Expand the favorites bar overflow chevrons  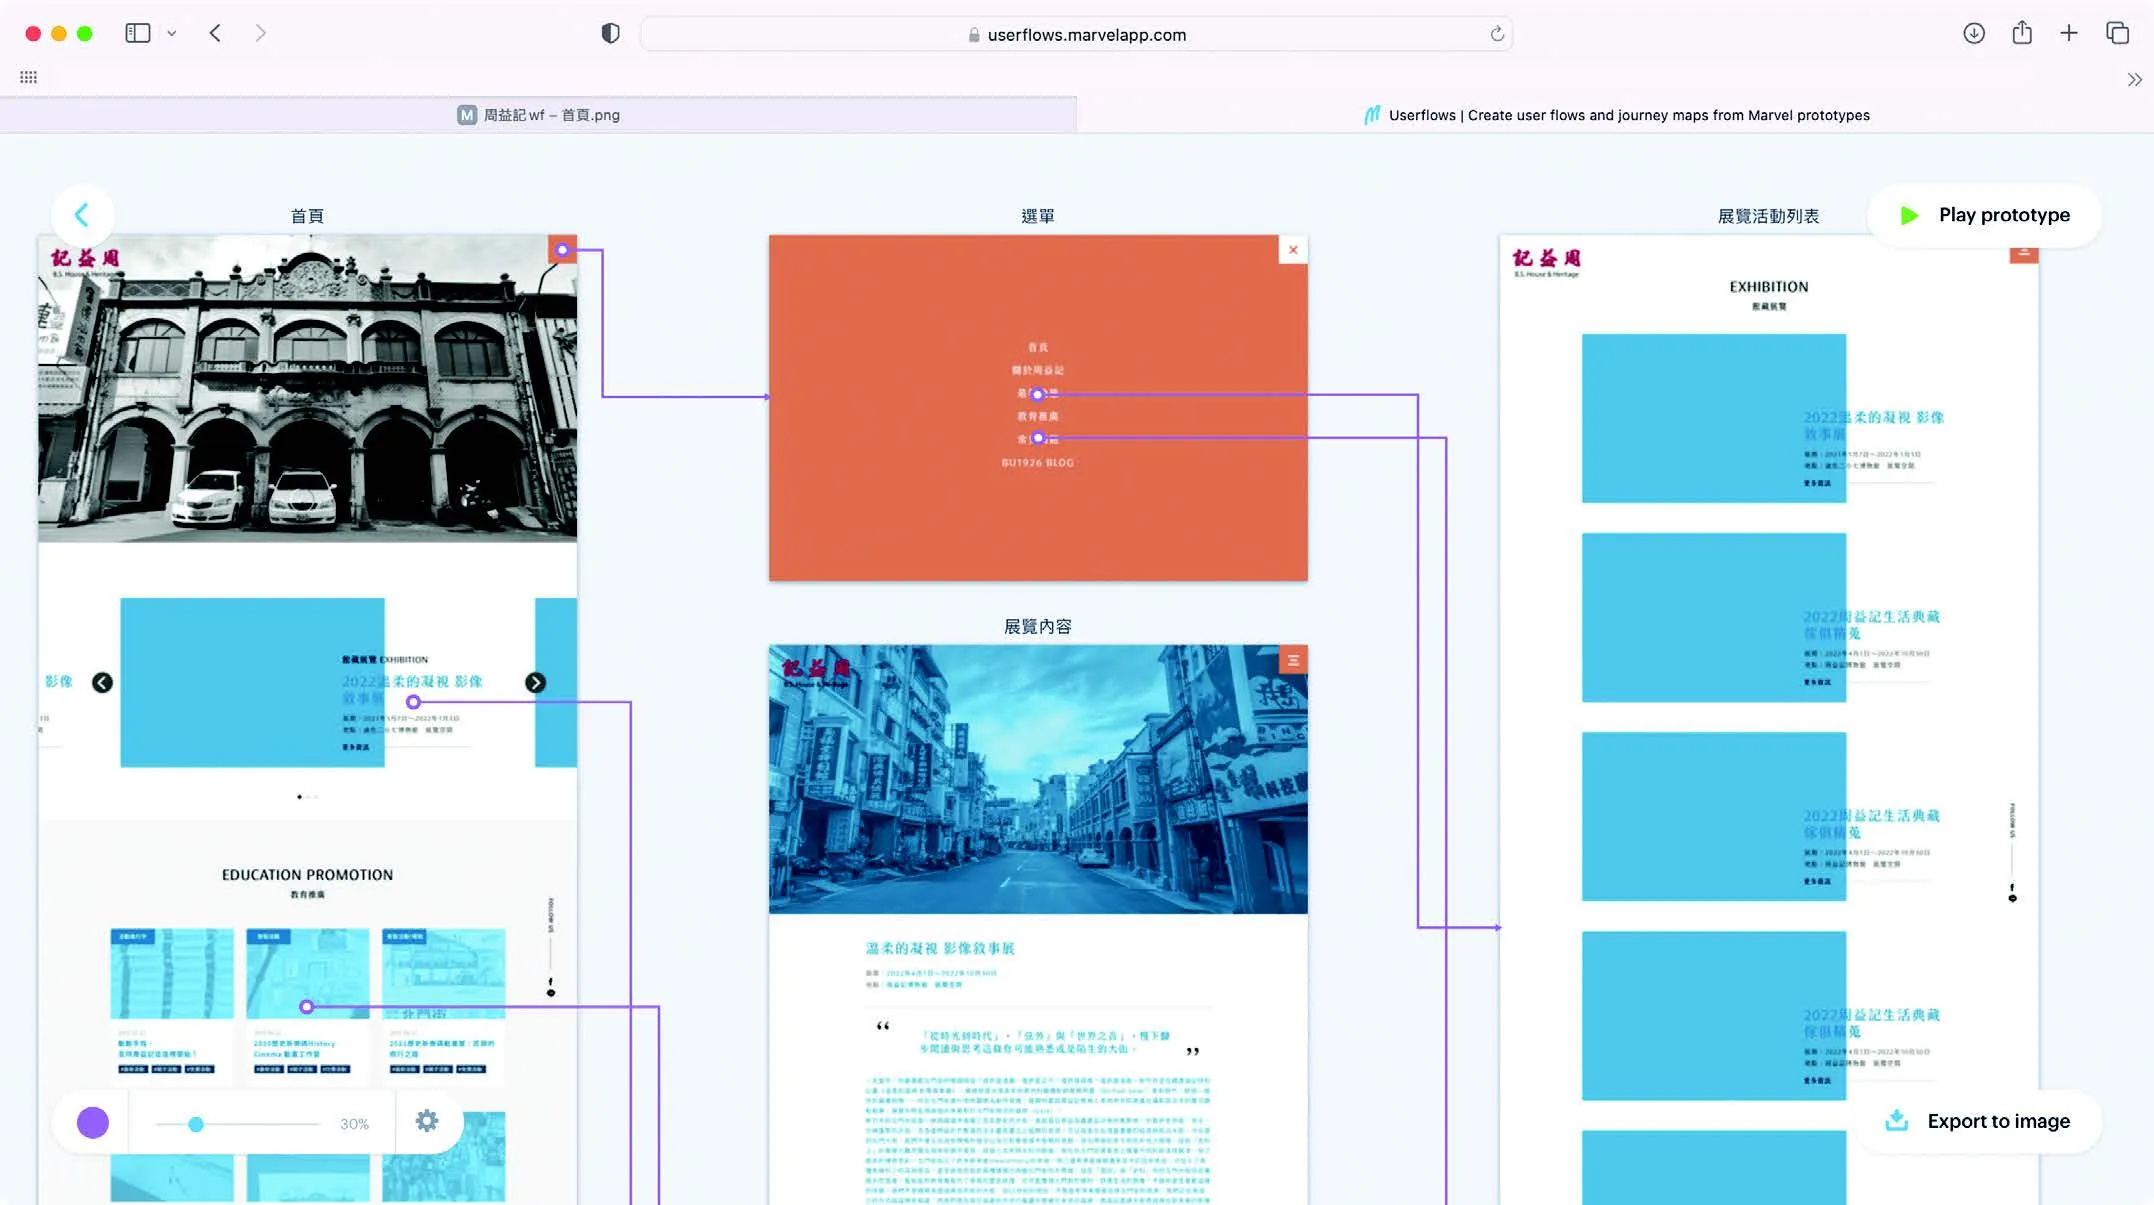(x=2134, y=79)
